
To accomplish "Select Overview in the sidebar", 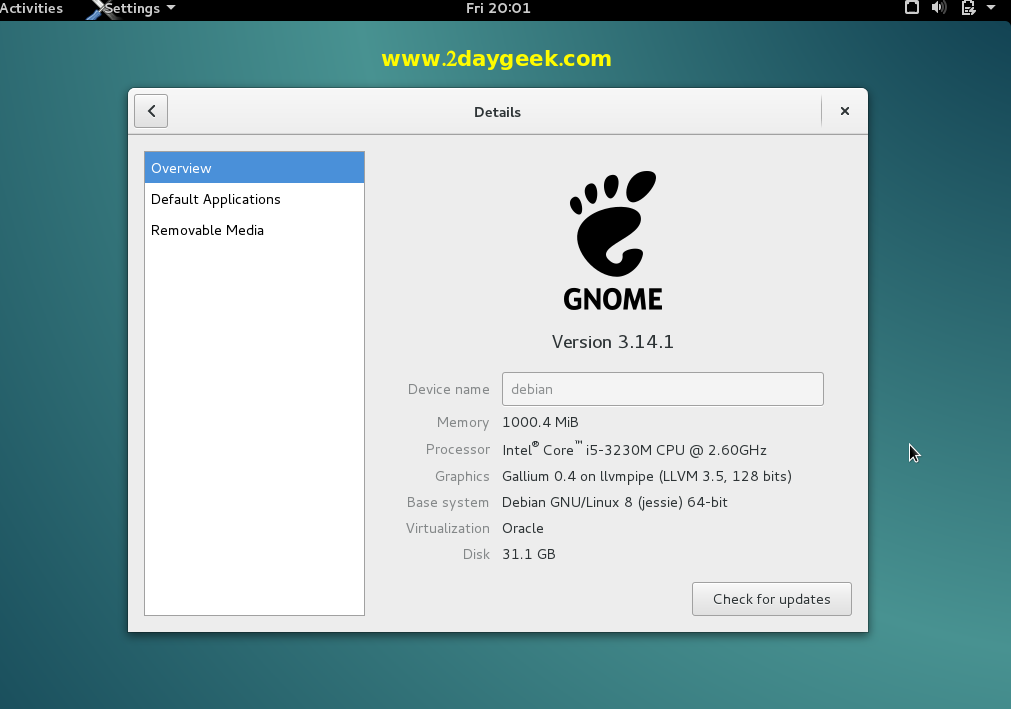I will (254, 168).
